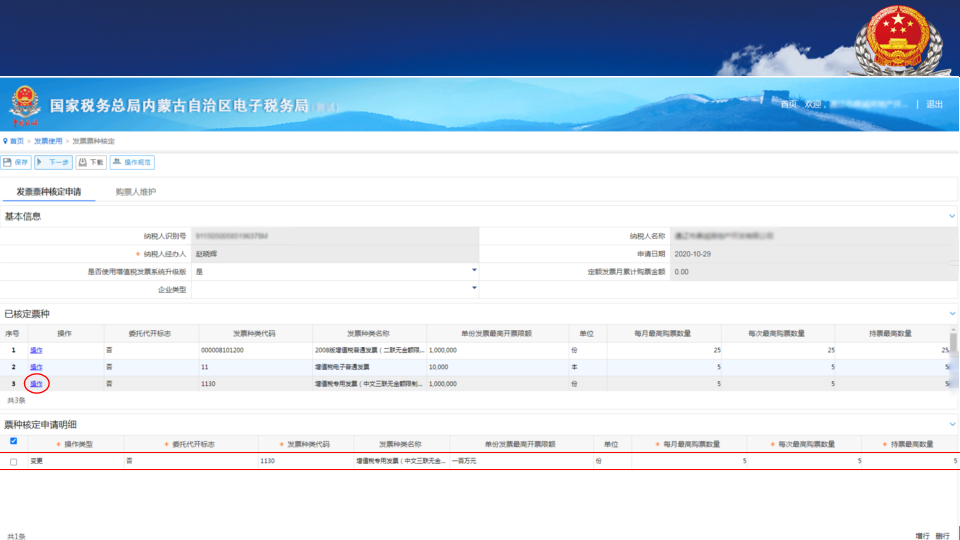Screen dimensions: 960x540
Task: Open 发票使用 breadcrumb link
Action: coord(48,141)
